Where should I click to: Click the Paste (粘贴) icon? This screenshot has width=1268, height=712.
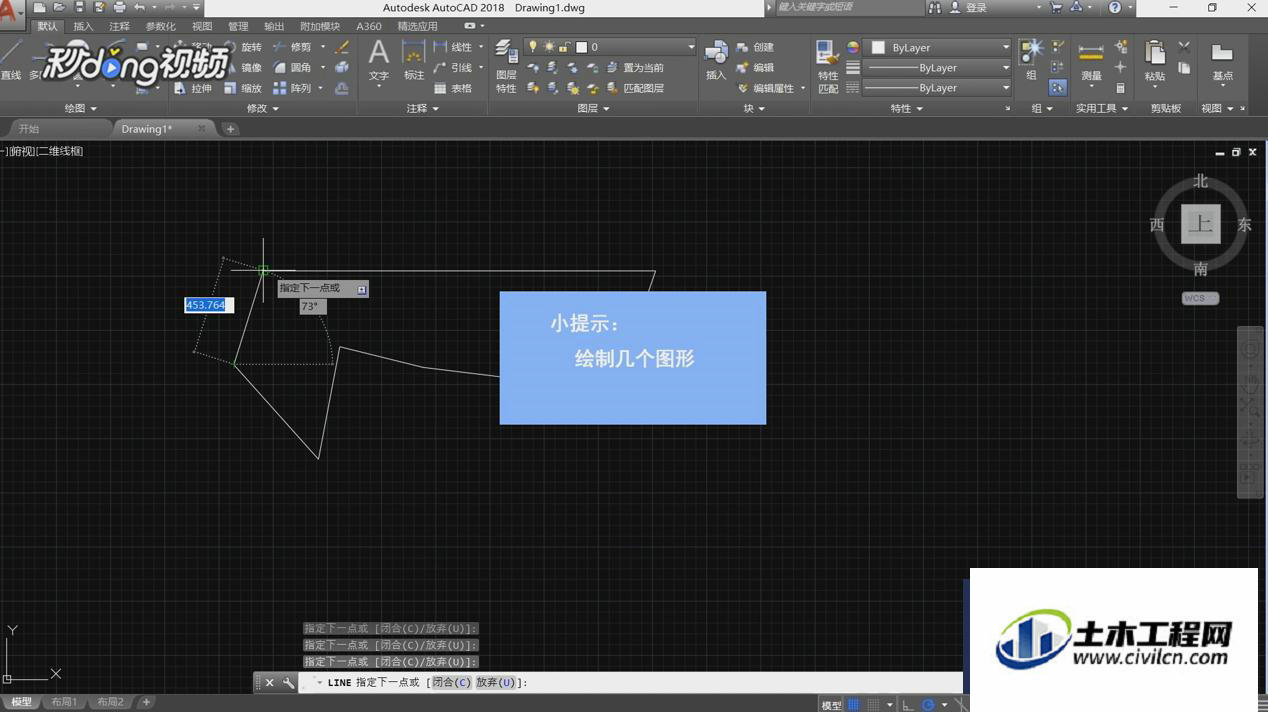1155,60
